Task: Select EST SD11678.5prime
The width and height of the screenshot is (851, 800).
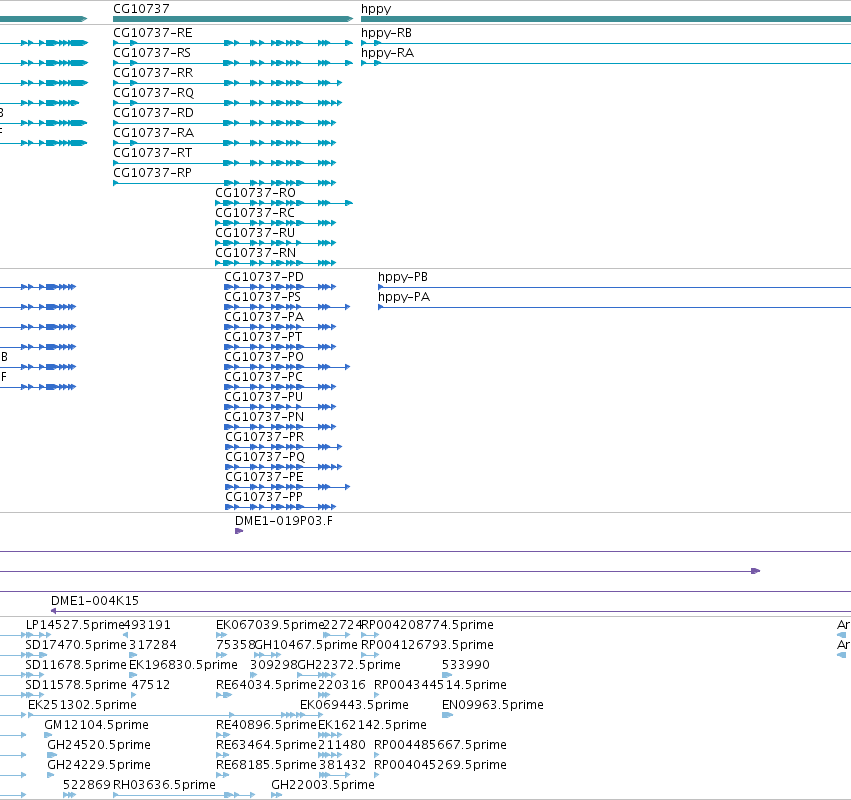Action: pos(76,665)
